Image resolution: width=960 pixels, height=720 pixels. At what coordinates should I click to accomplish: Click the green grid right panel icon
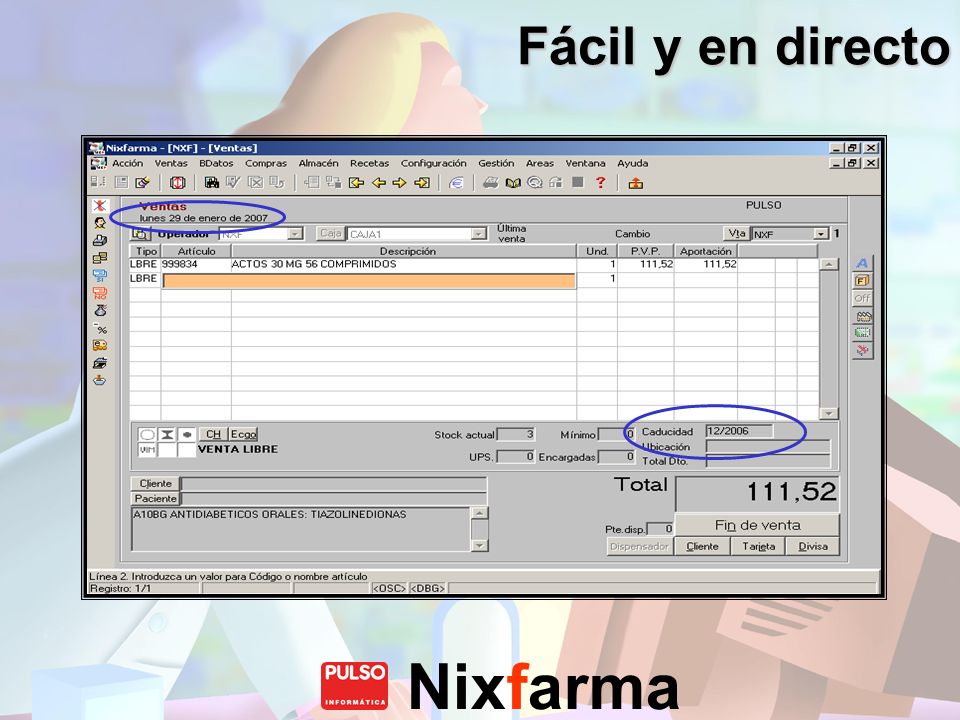click(863, 333)
